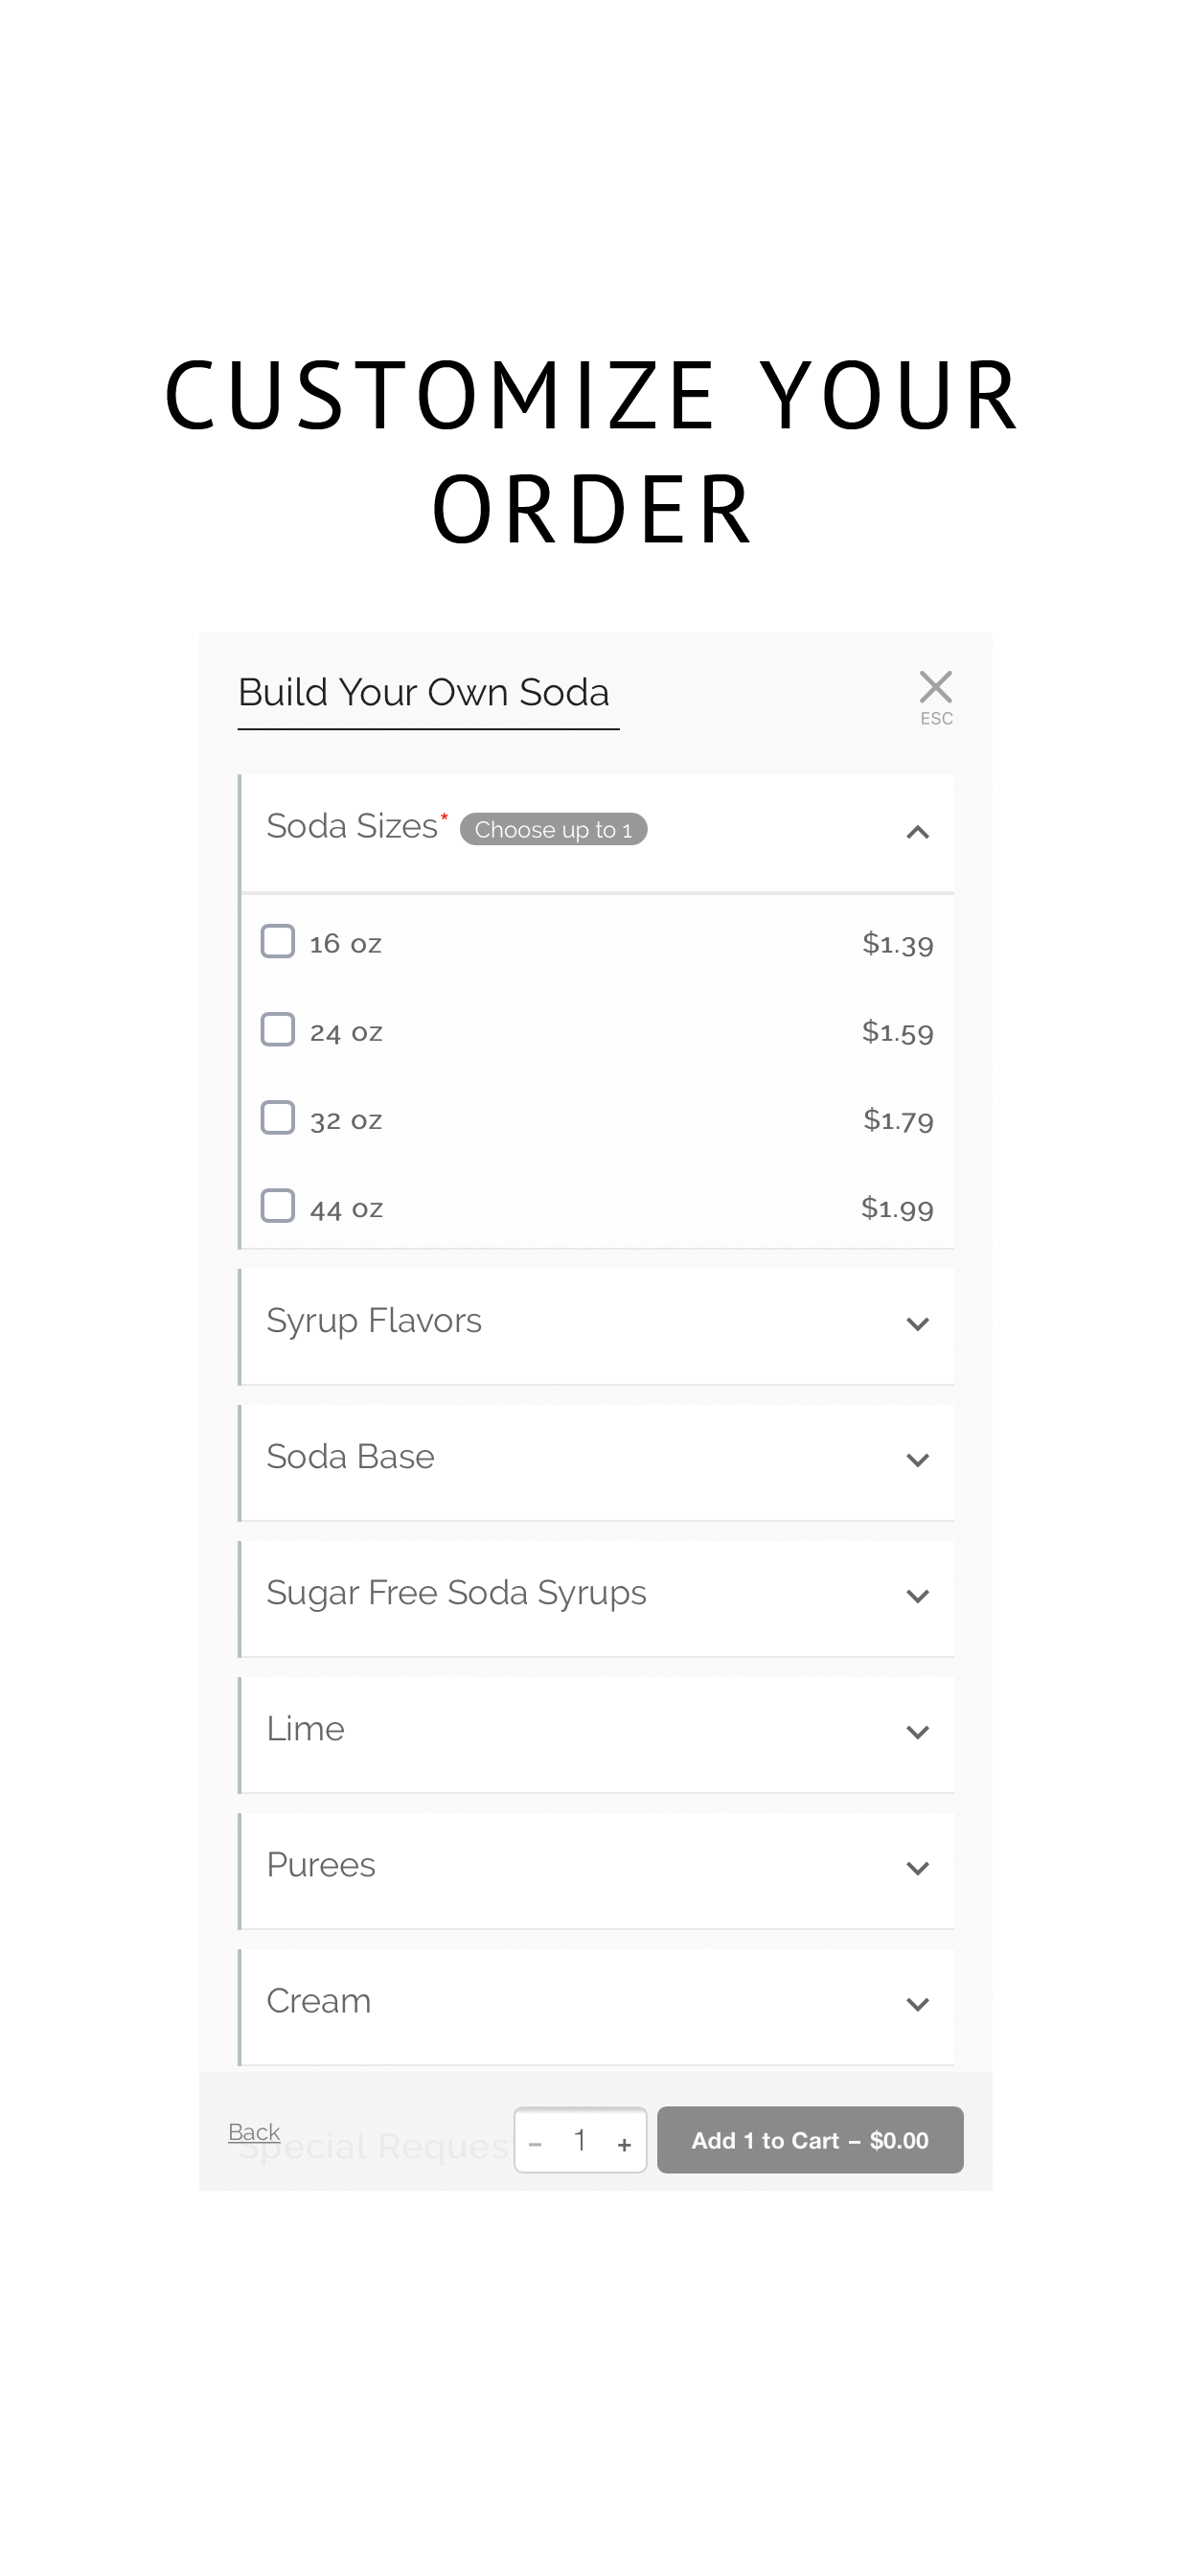Expand the Cream chevron icon

pyautogui.click(x=917, y=2004)
